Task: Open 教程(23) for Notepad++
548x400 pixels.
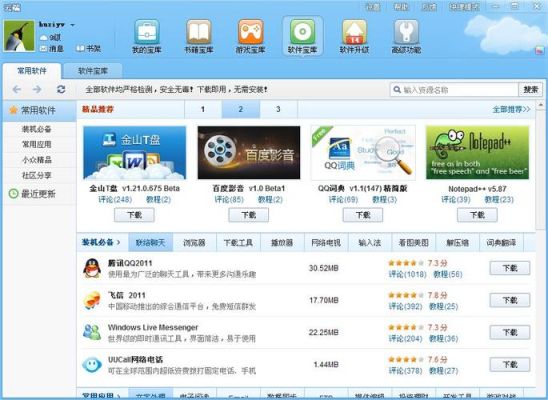Action: coord(499,199)
